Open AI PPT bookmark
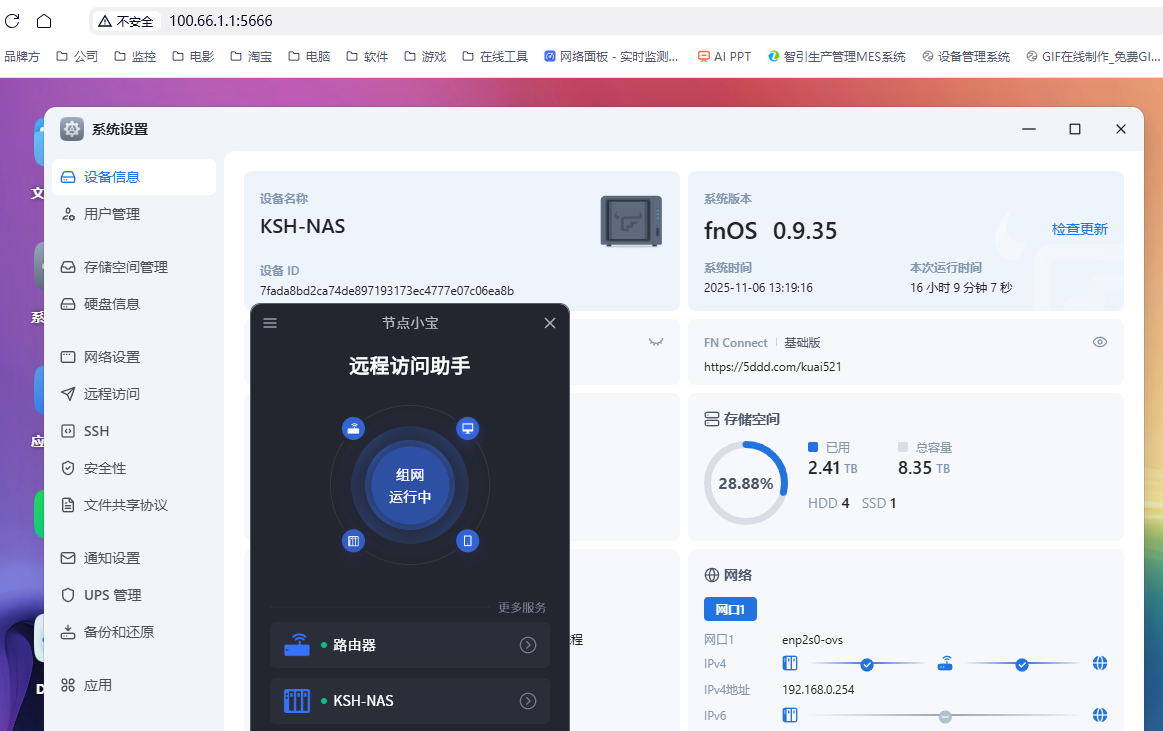This screenshot has width=1163, height=731. pos(725,56)
